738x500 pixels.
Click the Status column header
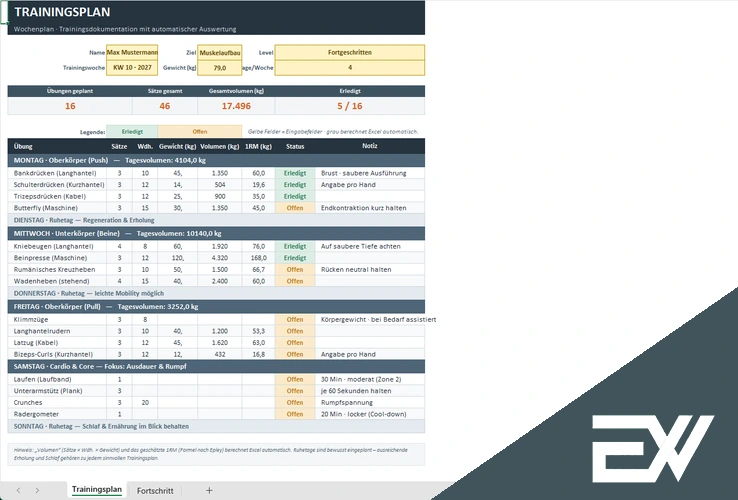point(295,146)
